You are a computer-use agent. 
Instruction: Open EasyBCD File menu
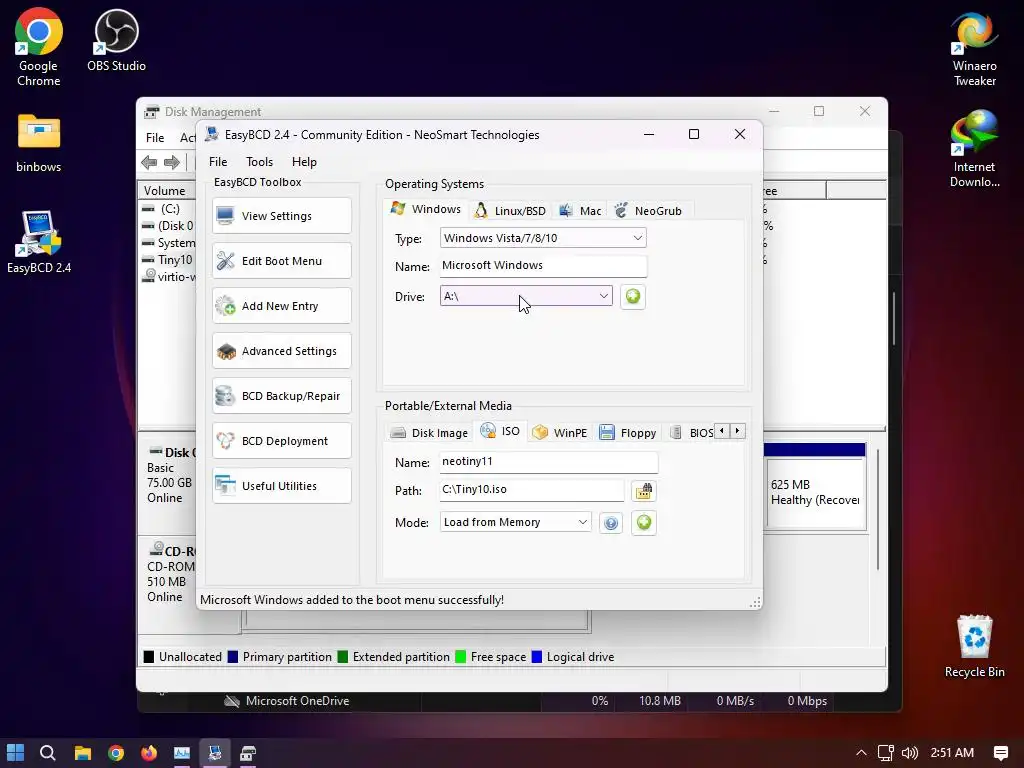(218, 162)
